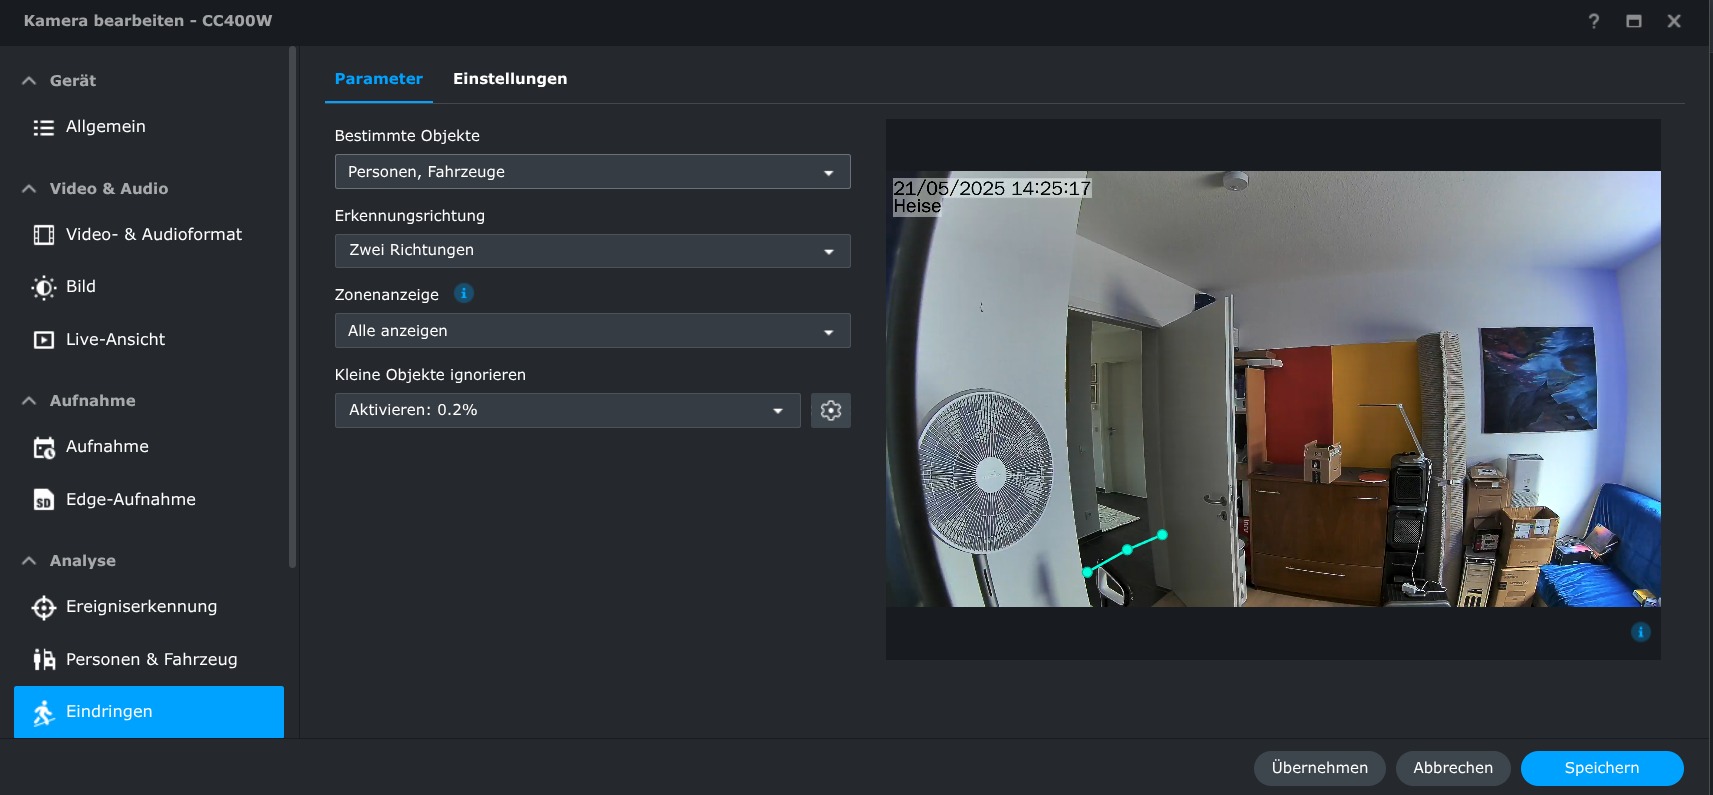
Task: Open the Personen & Fahrzeug section
Action: point(150,659)
